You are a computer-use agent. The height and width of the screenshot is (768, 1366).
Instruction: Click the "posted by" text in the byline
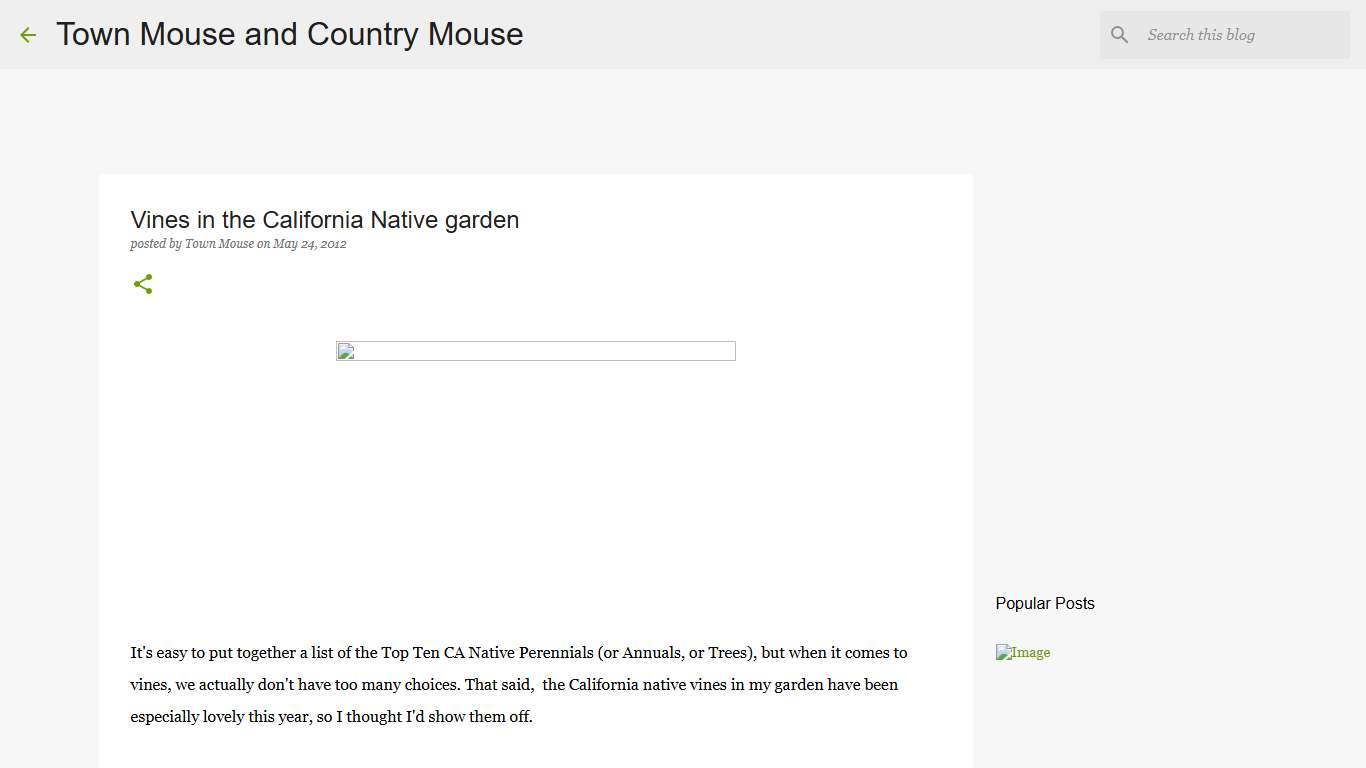click(155, 244)
